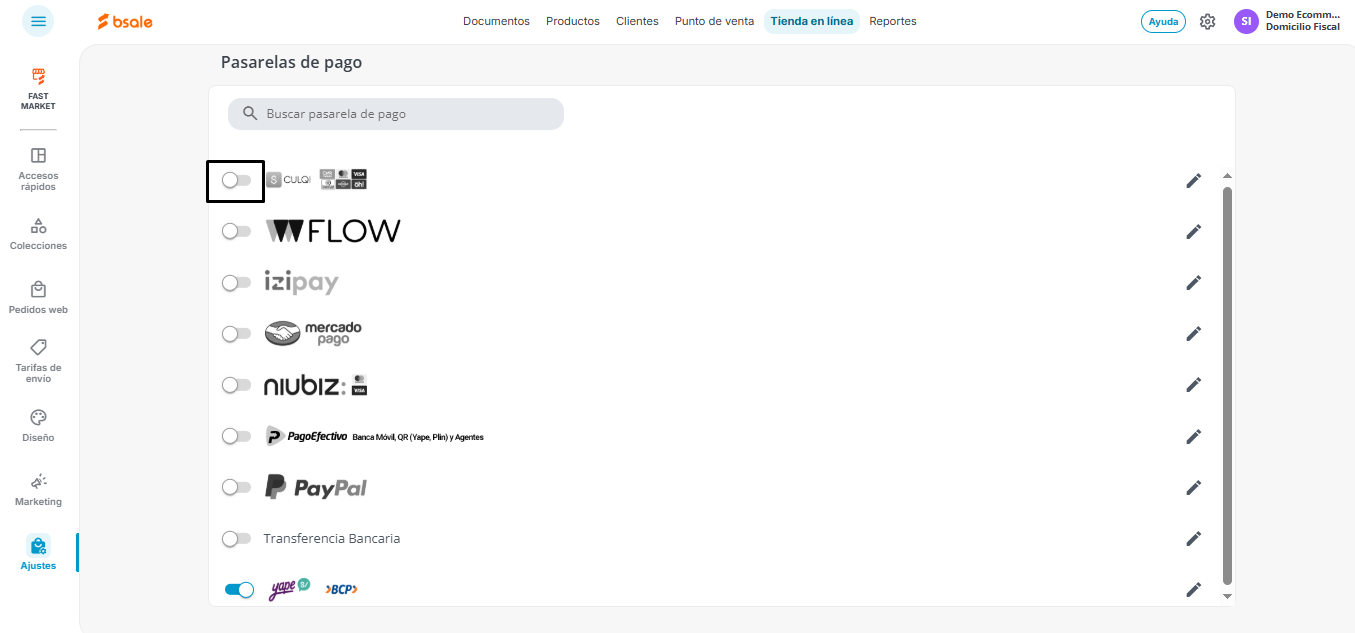This screenshot has width=1355, height=633.
Task: Open the Documentos menu
Action: pyautogui.click(x=496, y=21)
